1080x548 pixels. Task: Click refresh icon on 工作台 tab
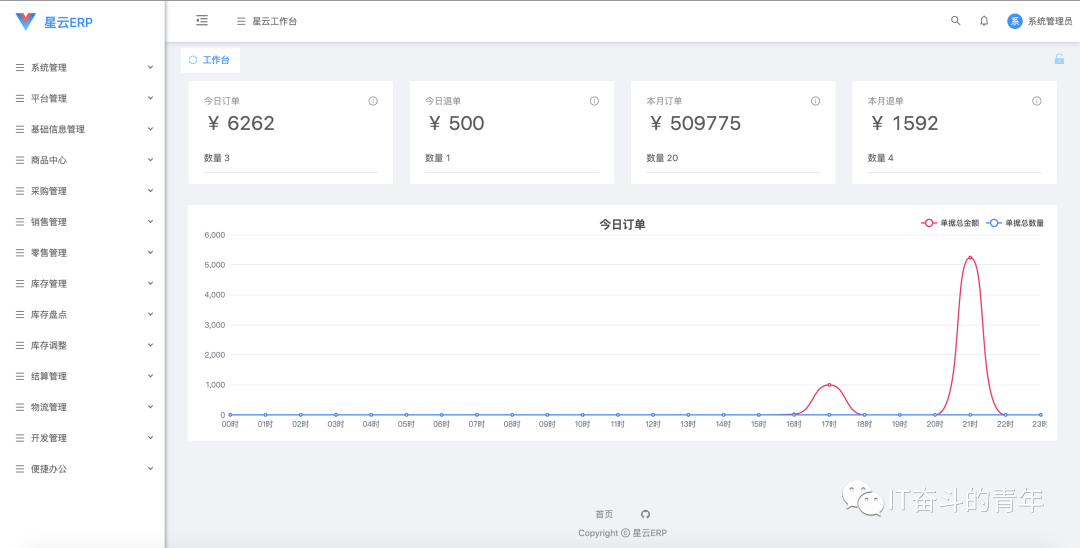point(193,60)
